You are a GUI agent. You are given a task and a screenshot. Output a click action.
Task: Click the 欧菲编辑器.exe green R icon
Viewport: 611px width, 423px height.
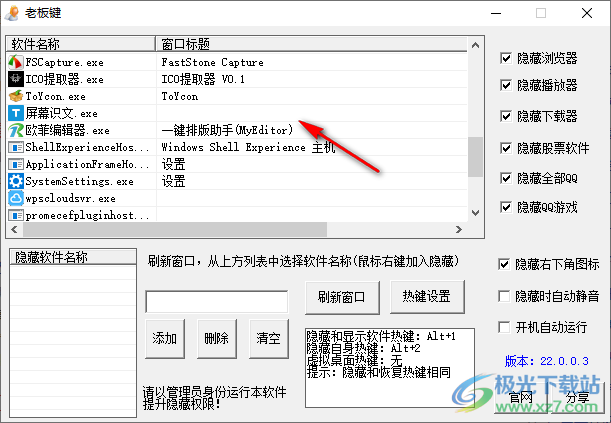(16, 130)
